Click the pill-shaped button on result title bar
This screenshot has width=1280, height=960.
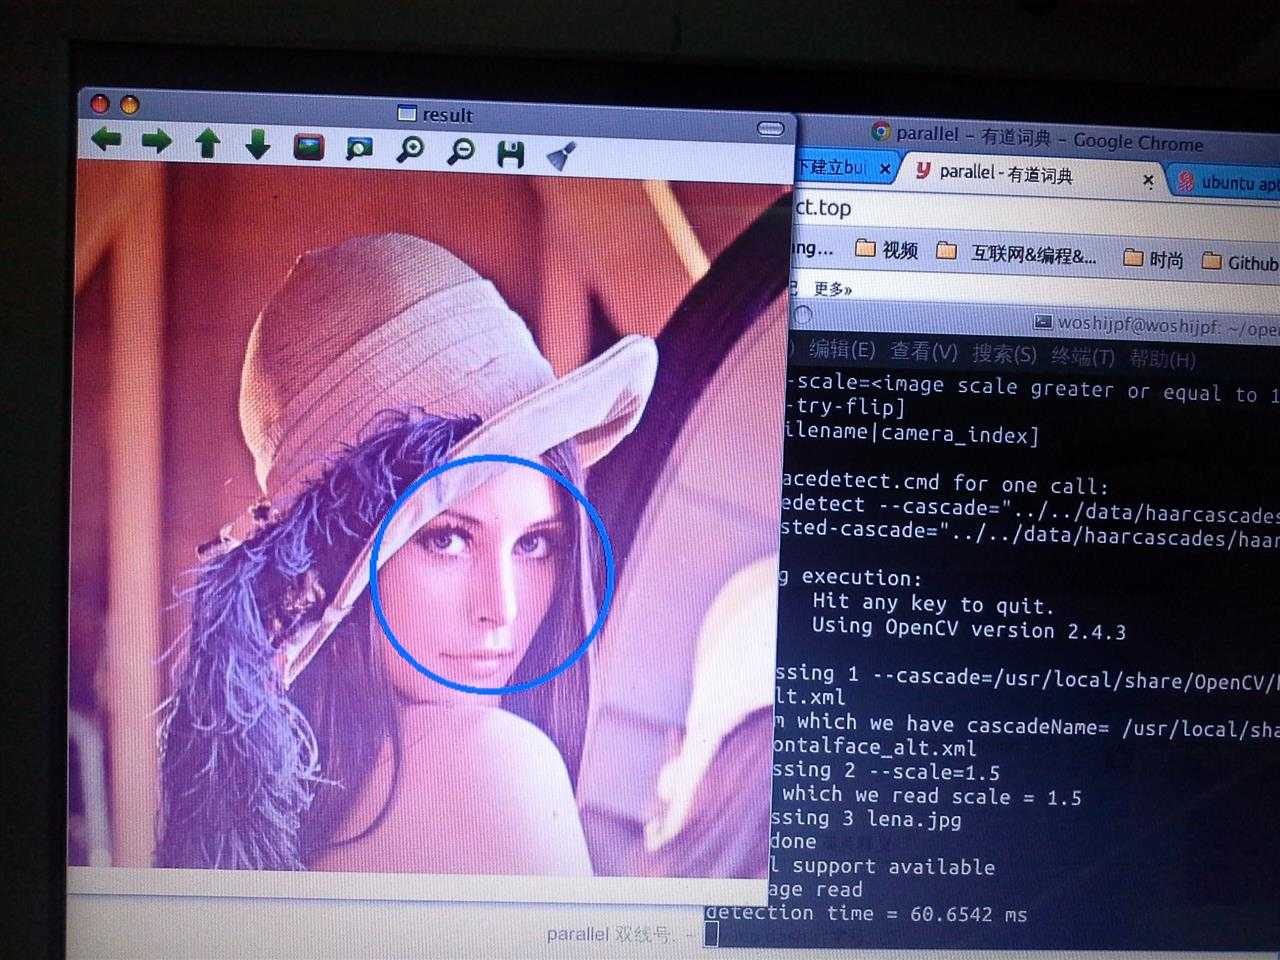pyautogui.click(x=770, y=128)
